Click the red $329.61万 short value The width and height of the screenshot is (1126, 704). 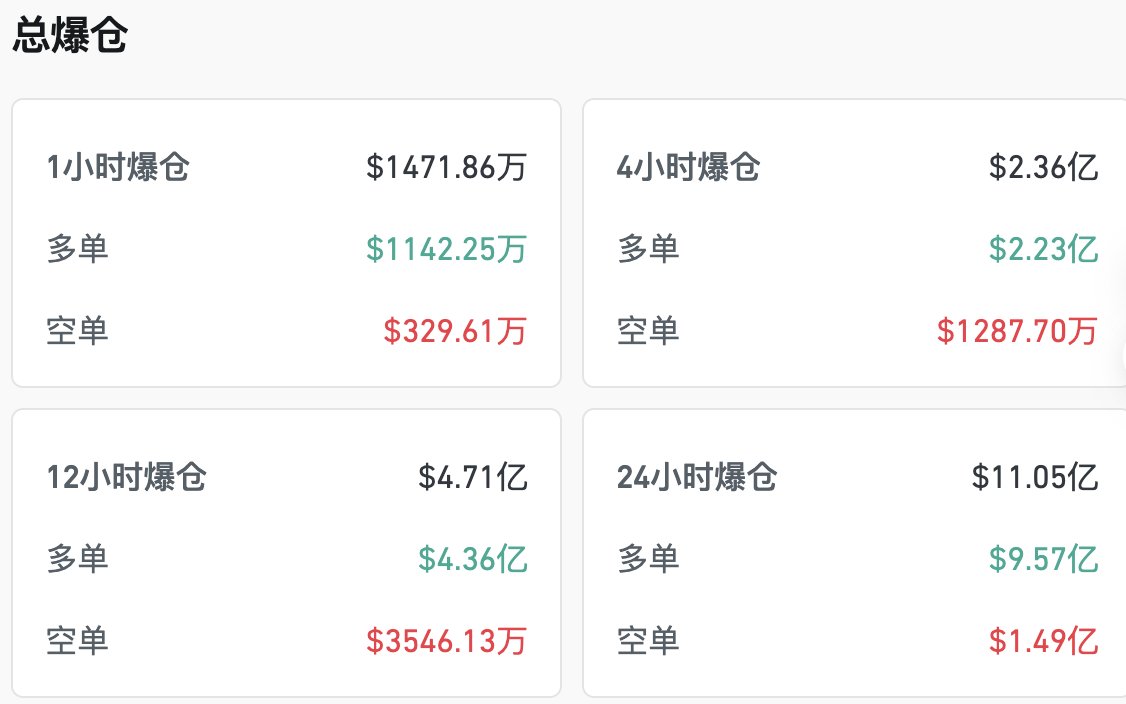pyautogui.click(x=455, y=330)
